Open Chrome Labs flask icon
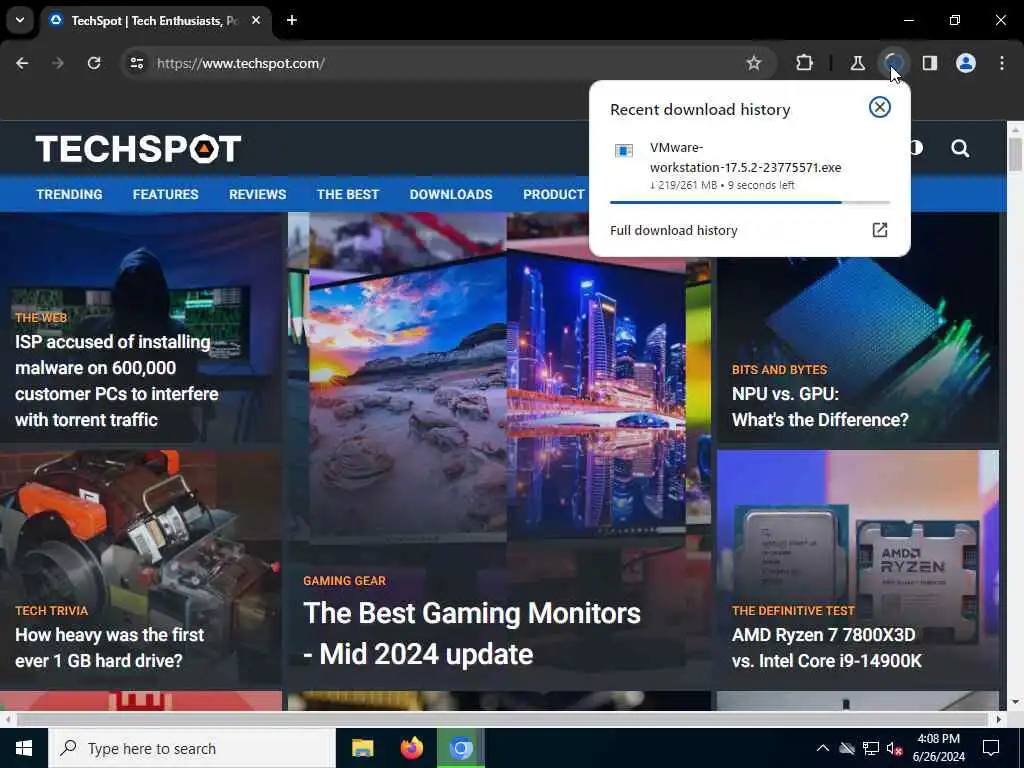1024x768 pixels. 857,63
